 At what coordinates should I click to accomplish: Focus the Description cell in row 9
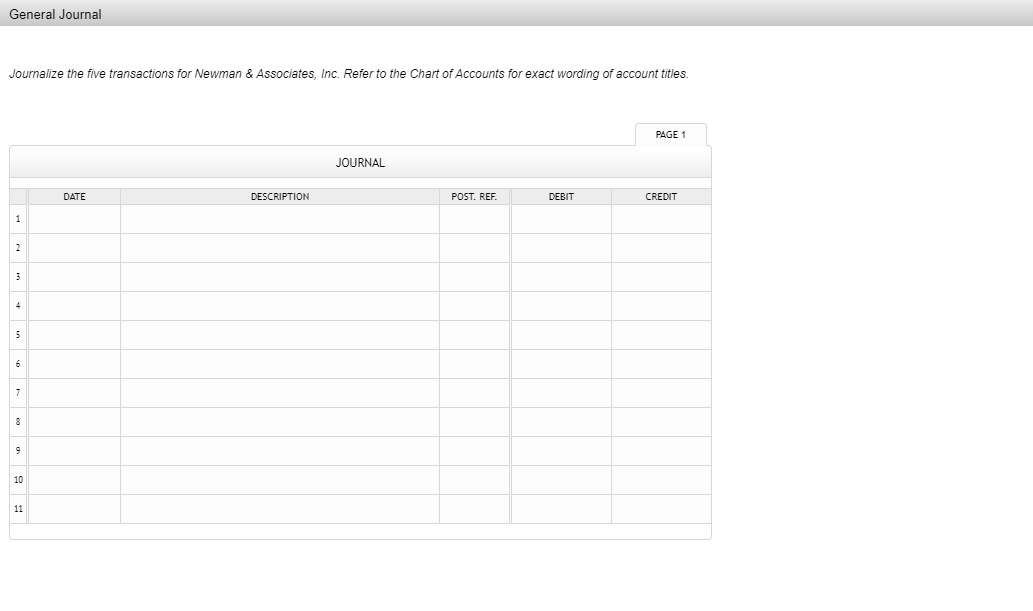click(x=280, y=451)
